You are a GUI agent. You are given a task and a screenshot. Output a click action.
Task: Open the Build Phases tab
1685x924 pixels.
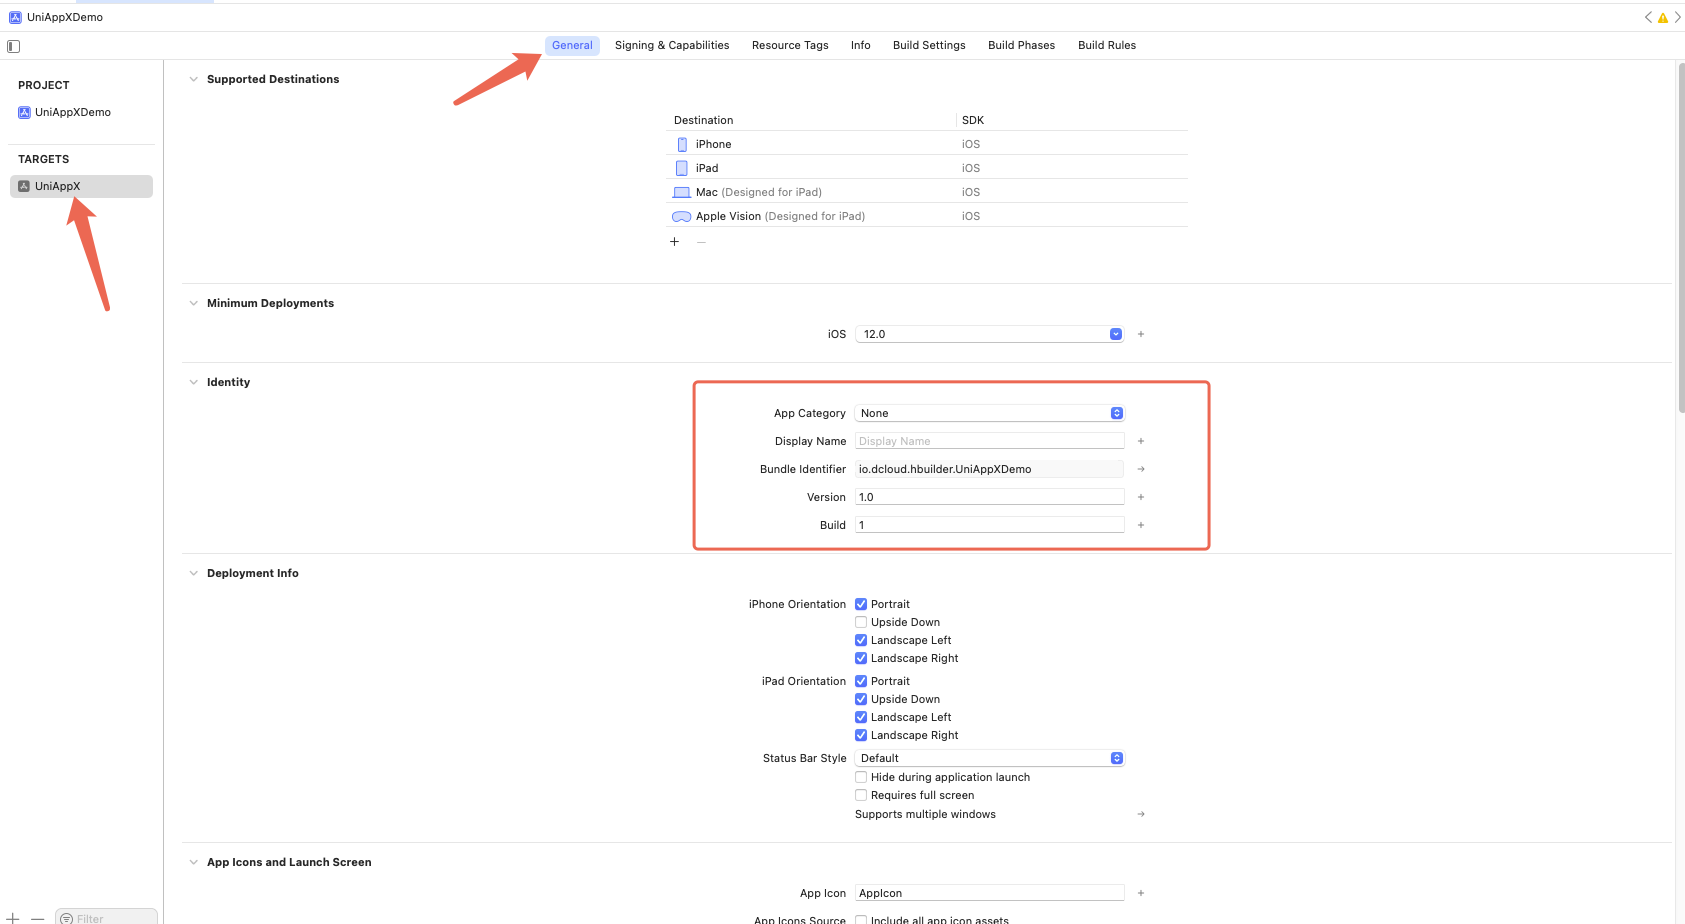(x=1021, y=45)
